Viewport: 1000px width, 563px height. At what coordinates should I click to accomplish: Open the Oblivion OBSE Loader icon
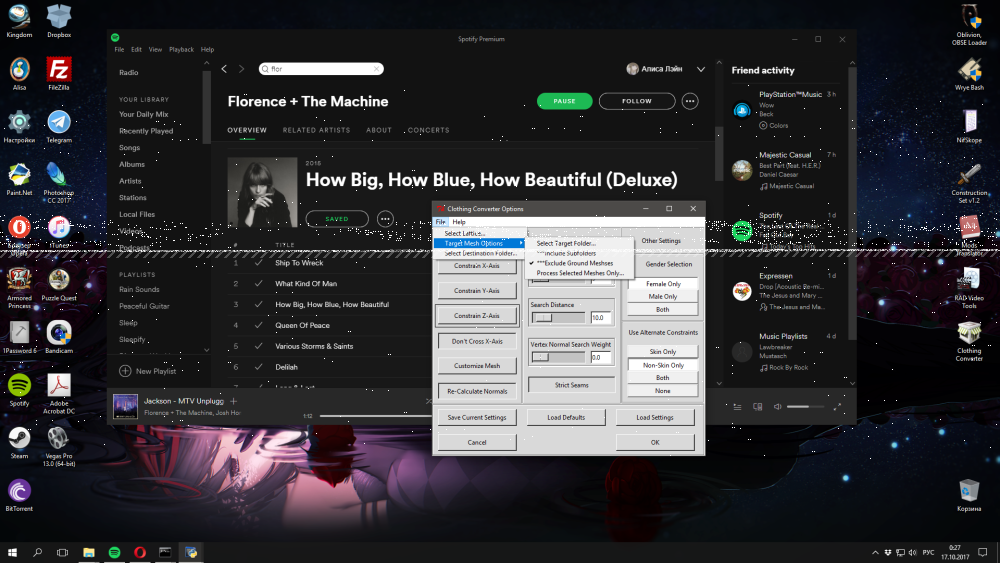point(969,25)
